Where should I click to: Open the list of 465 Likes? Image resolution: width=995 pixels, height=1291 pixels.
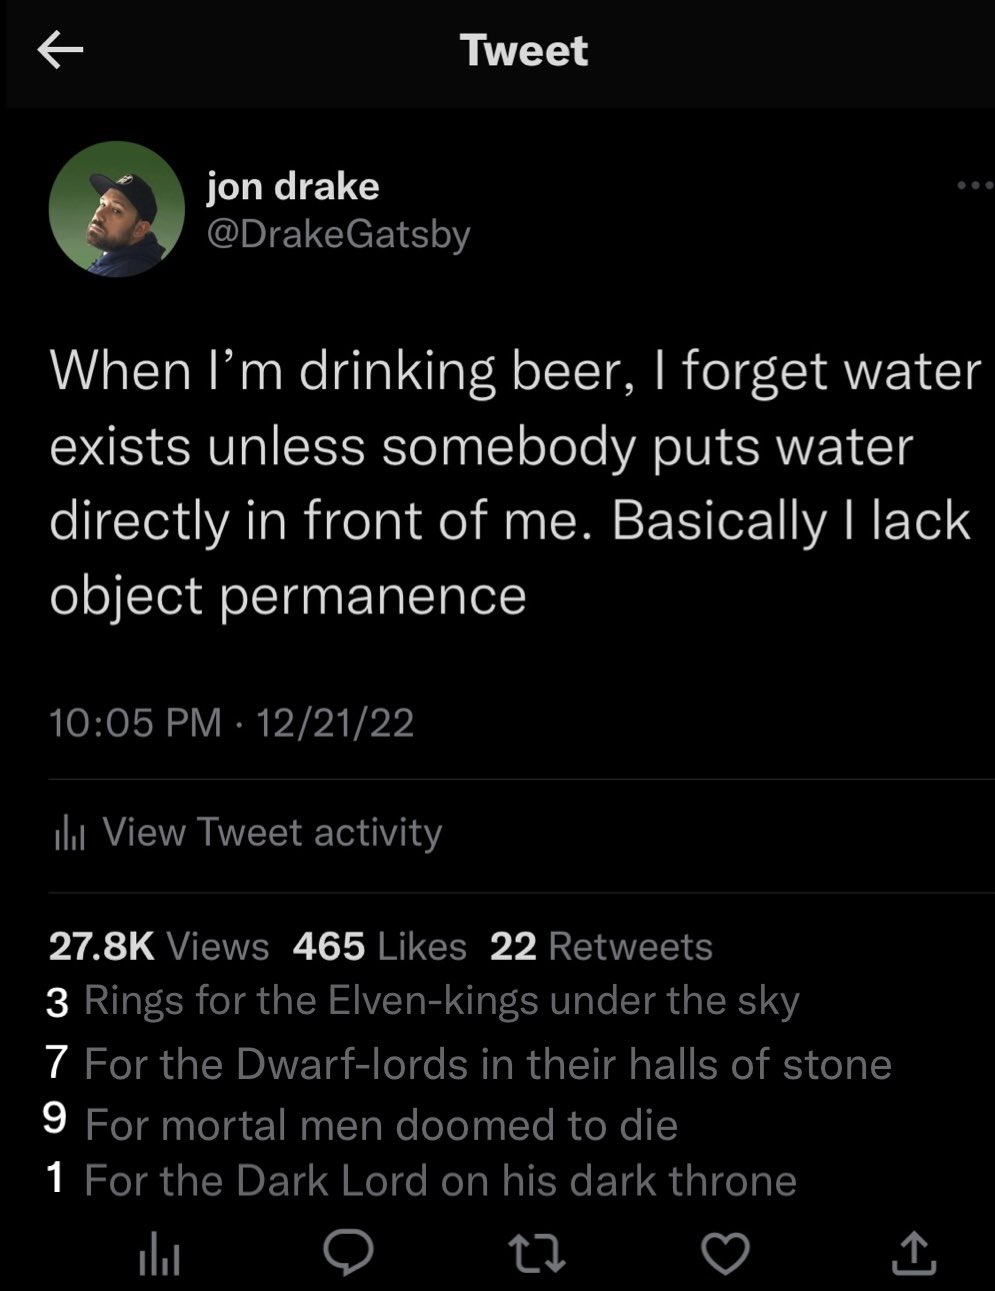[379, 946]
